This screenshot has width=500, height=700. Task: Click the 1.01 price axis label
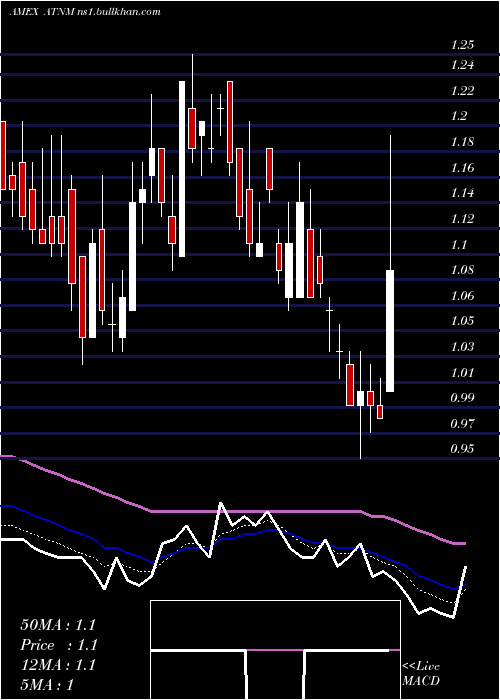[462, 373]
